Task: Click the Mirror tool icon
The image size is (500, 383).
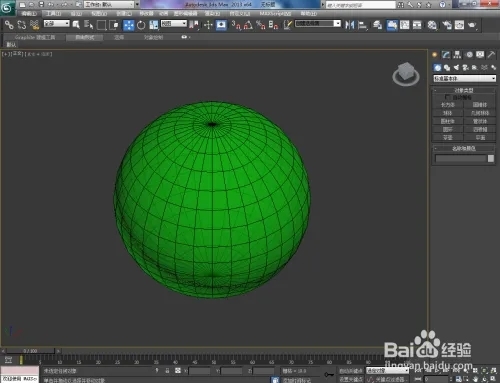Action: point(349,25)
